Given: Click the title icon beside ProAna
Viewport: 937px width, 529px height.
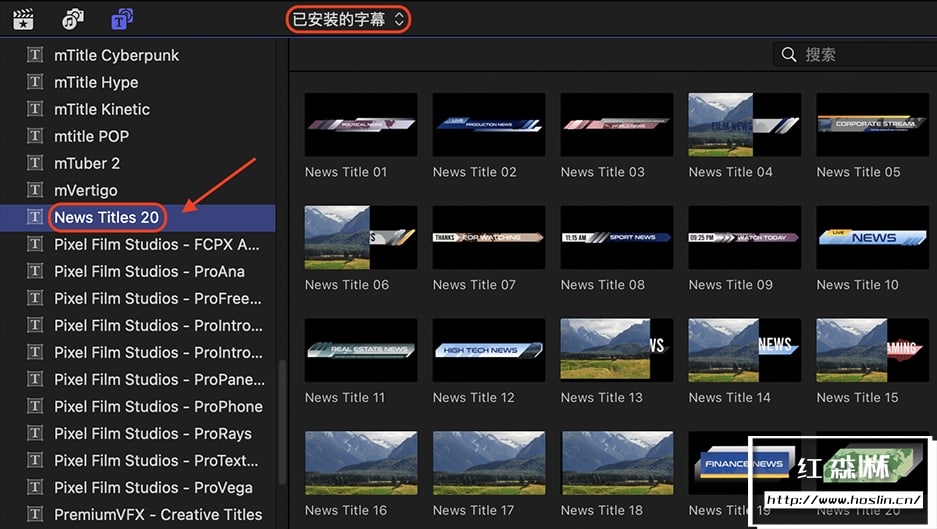Looking at the screenshot, I should 35,271.
